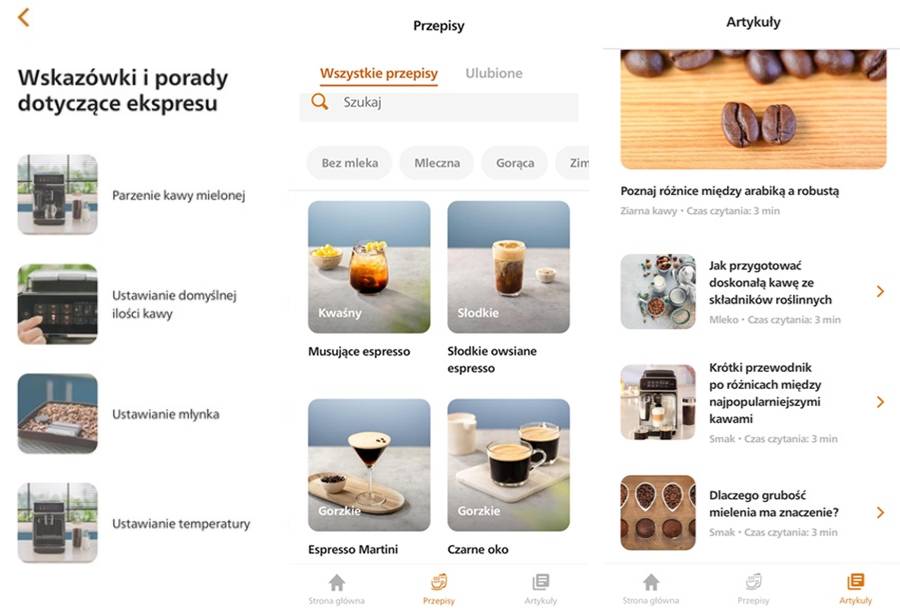Screen dimensions: 900x611
Task: Expand the grind thickness article chevron
Action: pos(880,512)
